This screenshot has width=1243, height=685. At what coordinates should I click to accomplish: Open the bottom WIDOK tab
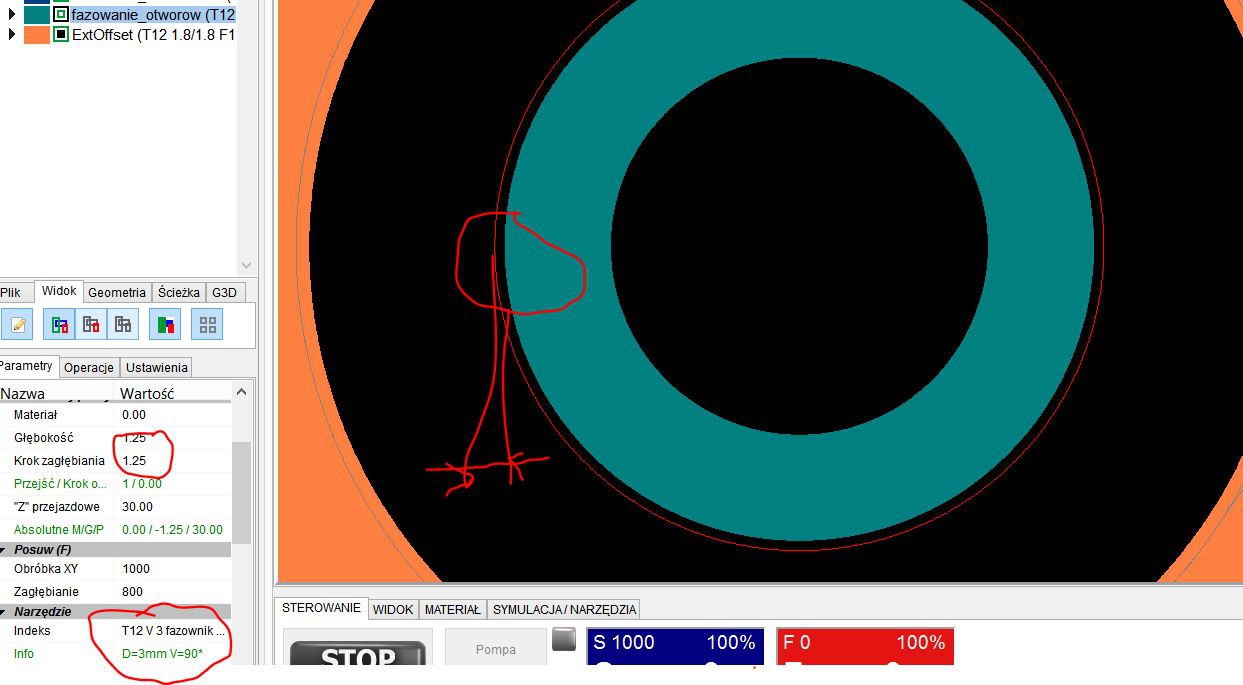[x=393, y=609]
